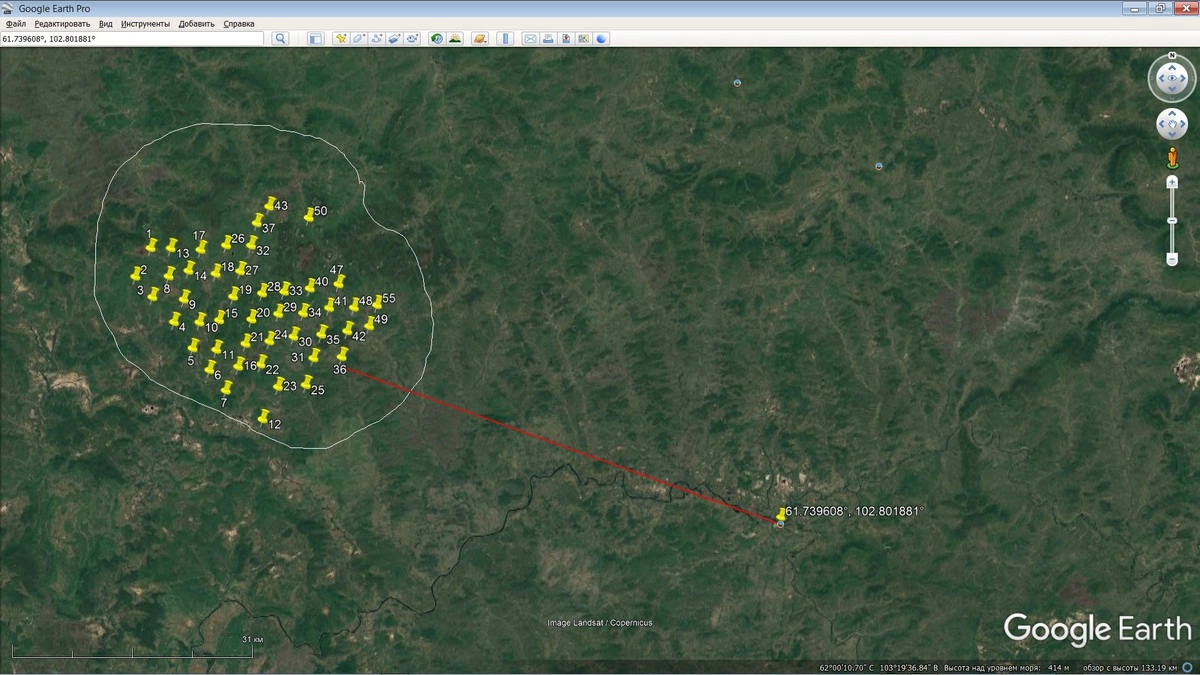Viewport: 1200px width, 675px height.
Task: Click the Print icon in the toolbar
Action: (548, 38)
